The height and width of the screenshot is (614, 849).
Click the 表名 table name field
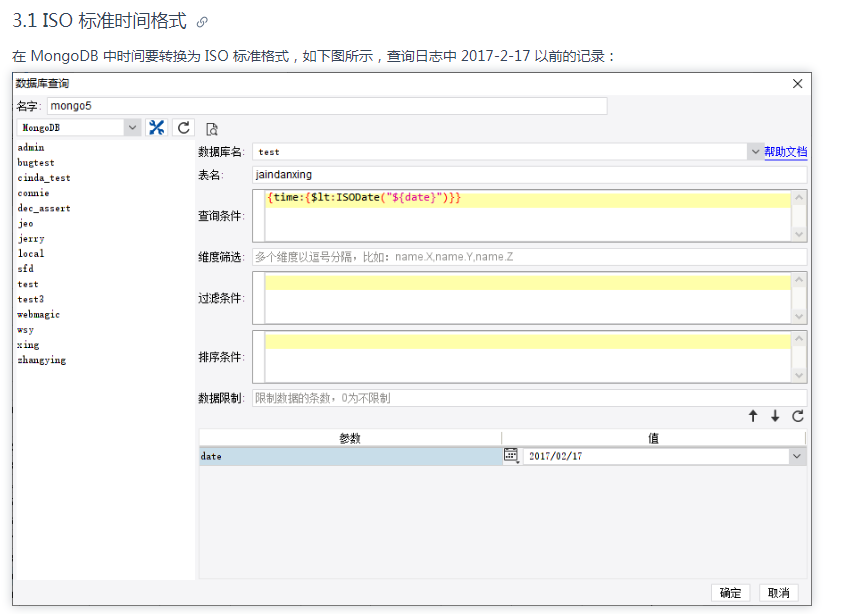pyautogui.click(x=530, y=174)
